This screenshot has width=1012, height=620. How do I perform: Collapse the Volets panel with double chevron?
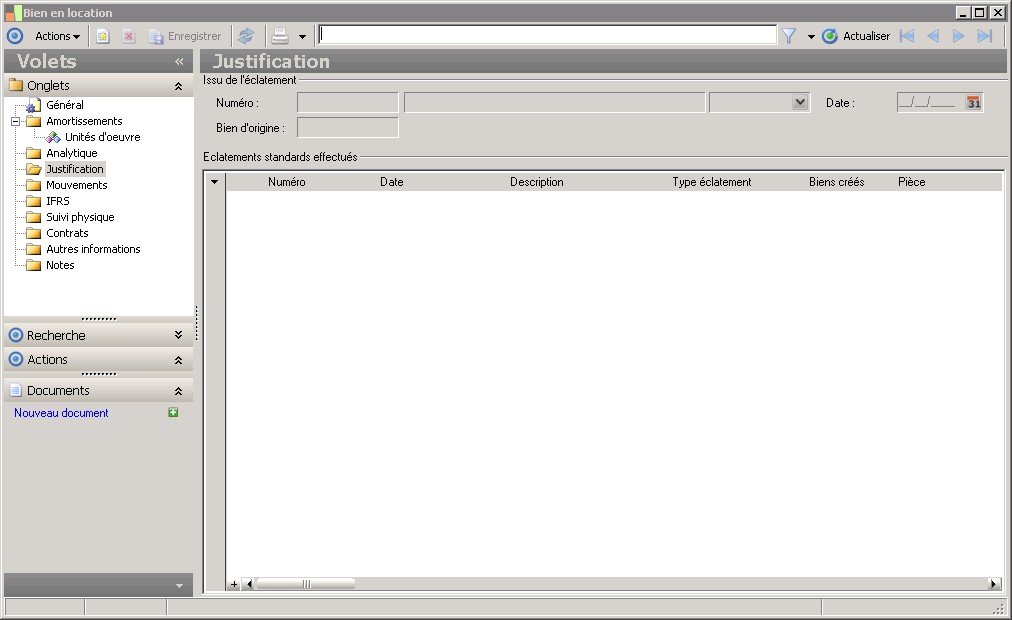pyautogui.click(x=179, y=61)
